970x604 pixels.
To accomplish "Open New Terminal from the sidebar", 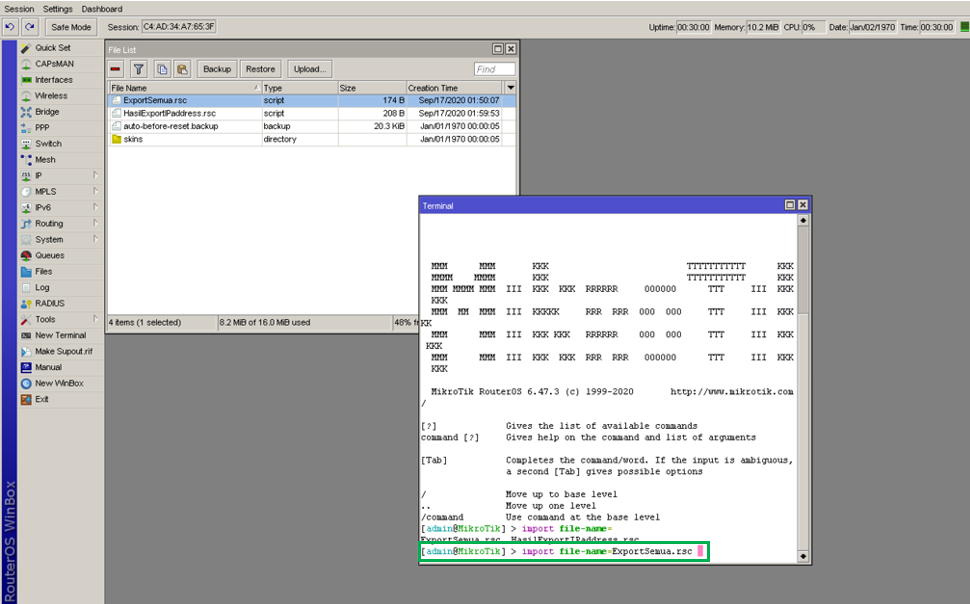I will click(61, 335).
